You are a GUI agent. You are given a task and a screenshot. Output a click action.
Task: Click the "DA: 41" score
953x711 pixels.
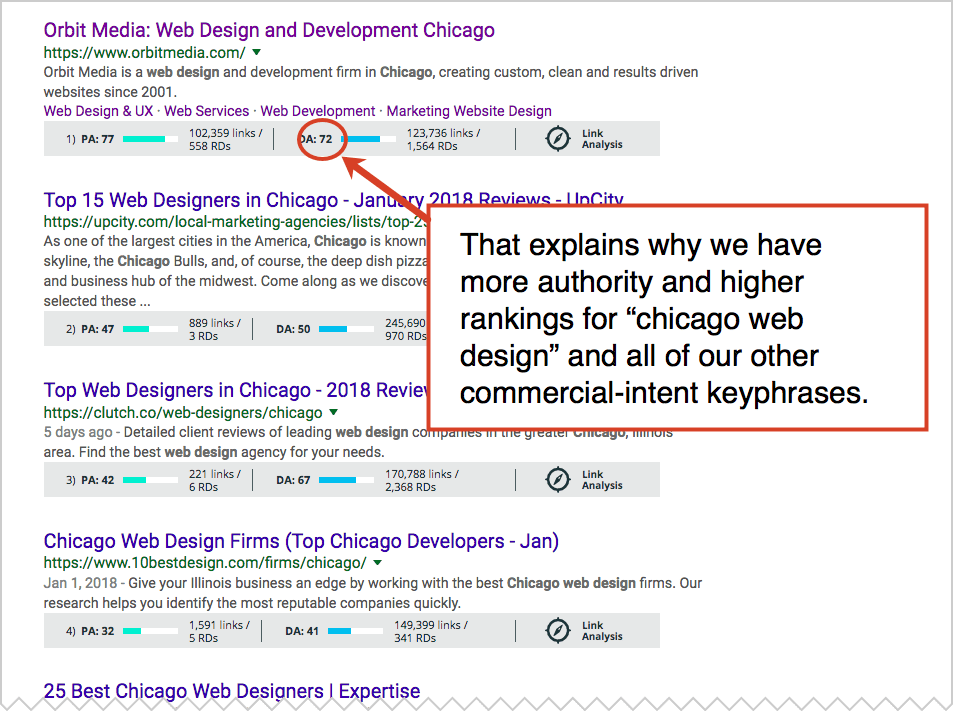click(302, 631)
